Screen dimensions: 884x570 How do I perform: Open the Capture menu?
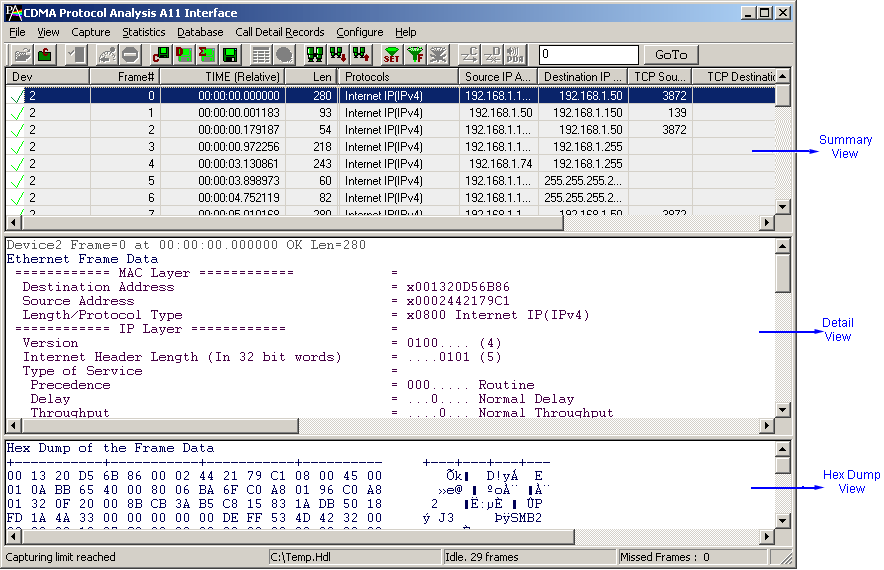coord(91,32)
